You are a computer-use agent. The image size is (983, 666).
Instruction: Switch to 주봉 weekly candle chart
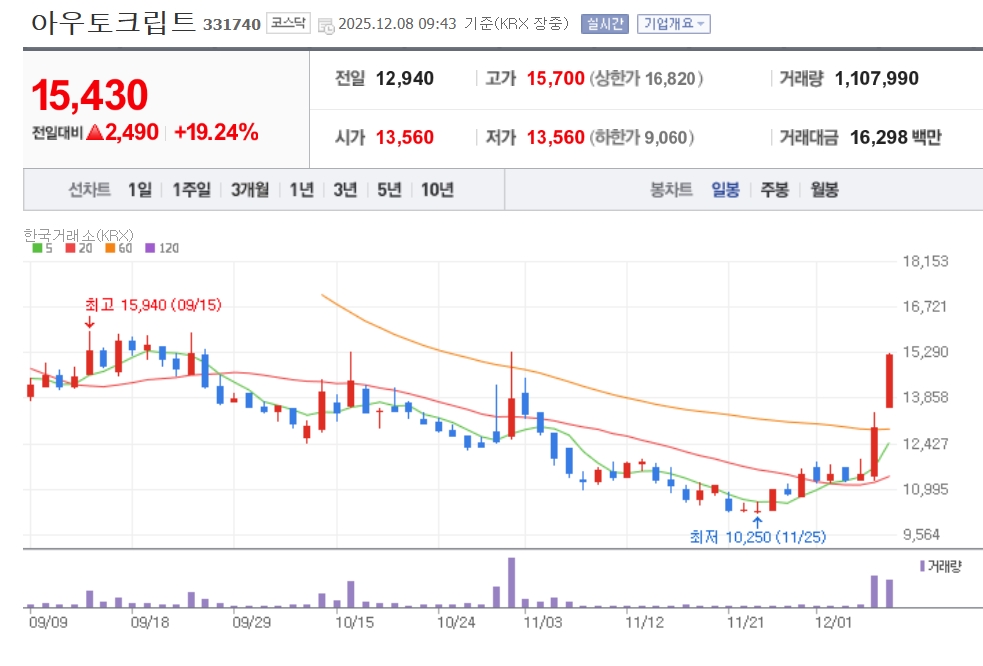click(775, 189)
